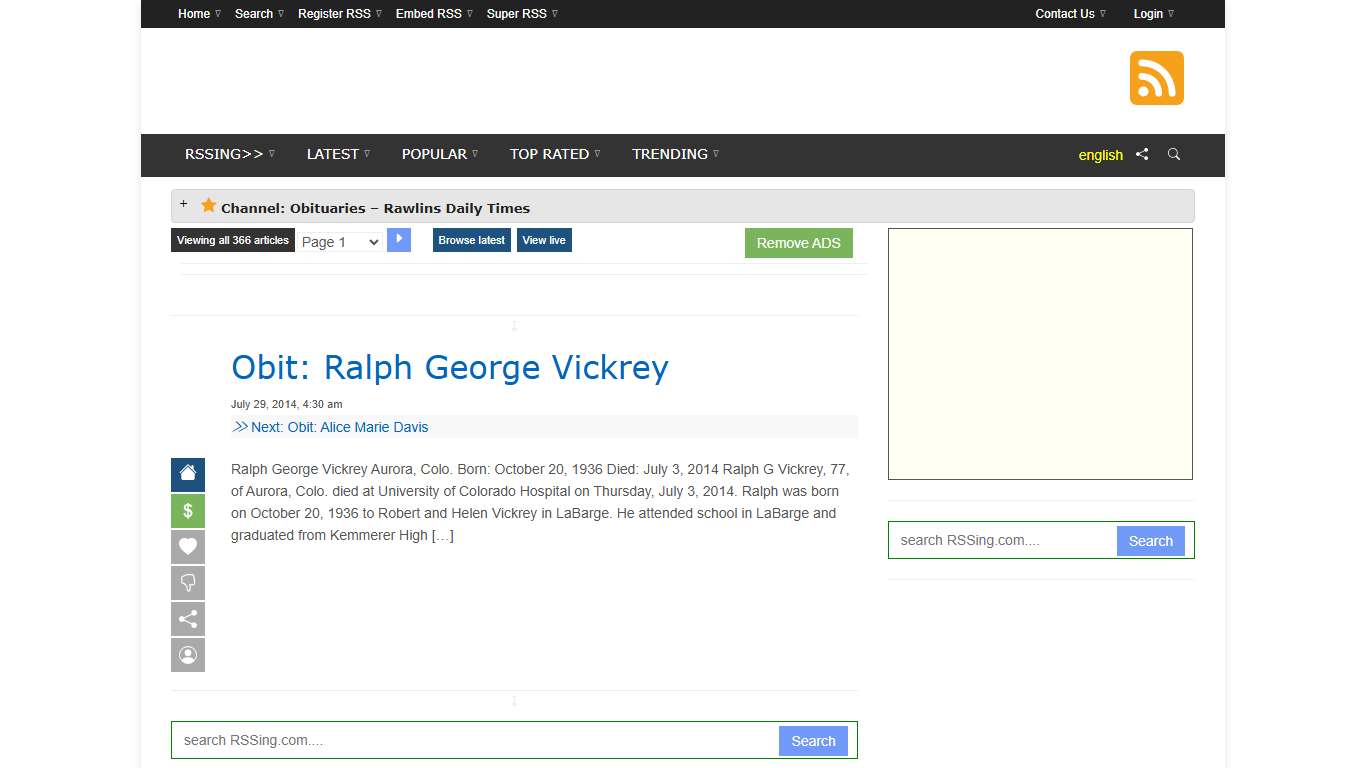
Task: Favorite the channel with the star icon
Action: click(208, 206)
